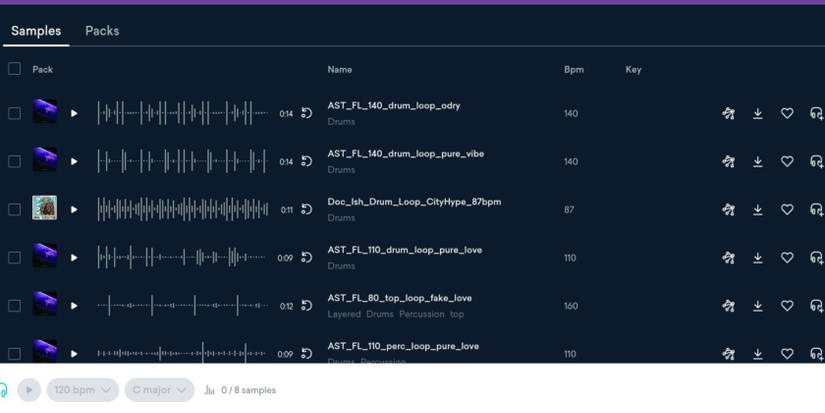Download AST_FL_80_top_loop_fake_love
Screen dimensions: 825x413
[x=758, y=306]
